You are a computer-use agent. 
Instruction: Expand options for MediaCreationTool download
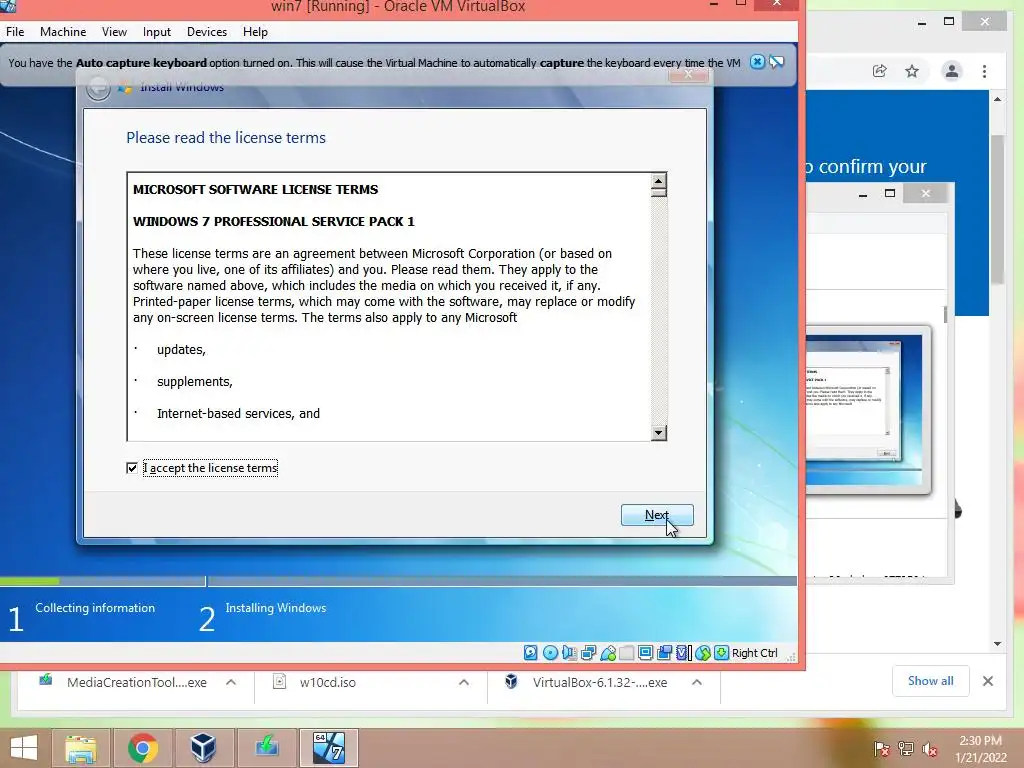tap(231, 682)
